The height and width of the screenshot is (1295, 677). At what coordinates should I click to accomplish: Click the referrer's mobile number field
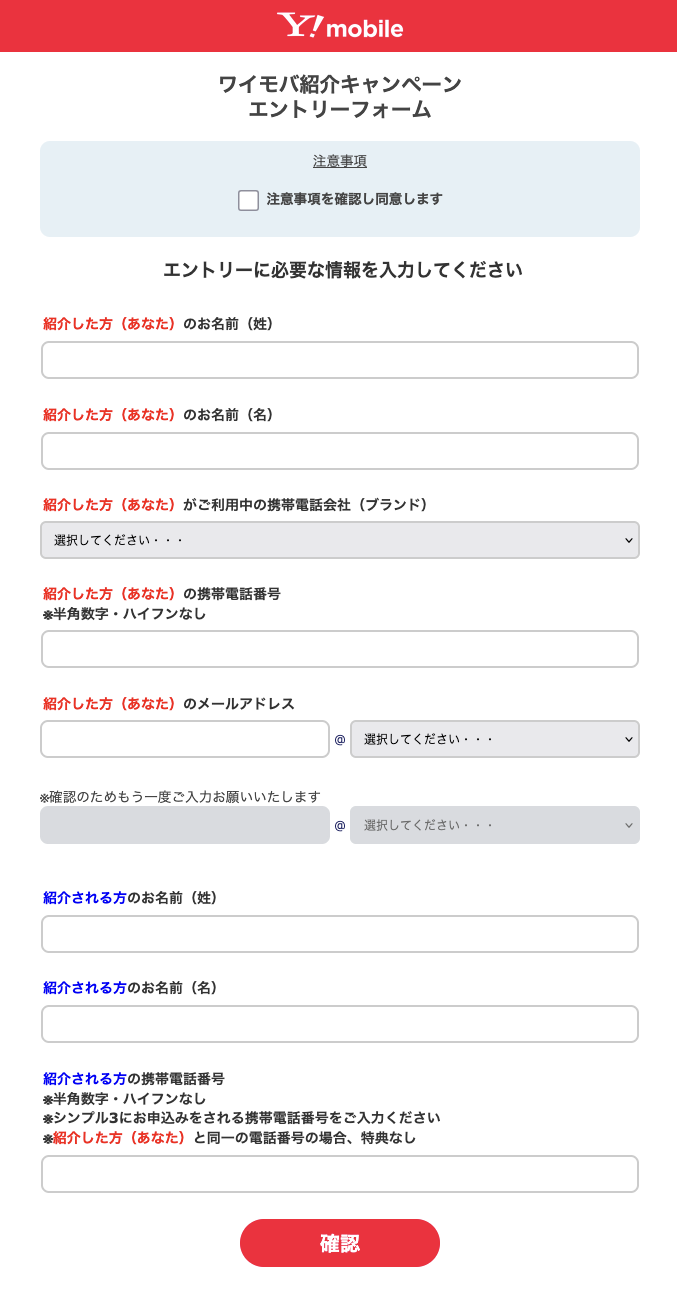tap(340, 649)
